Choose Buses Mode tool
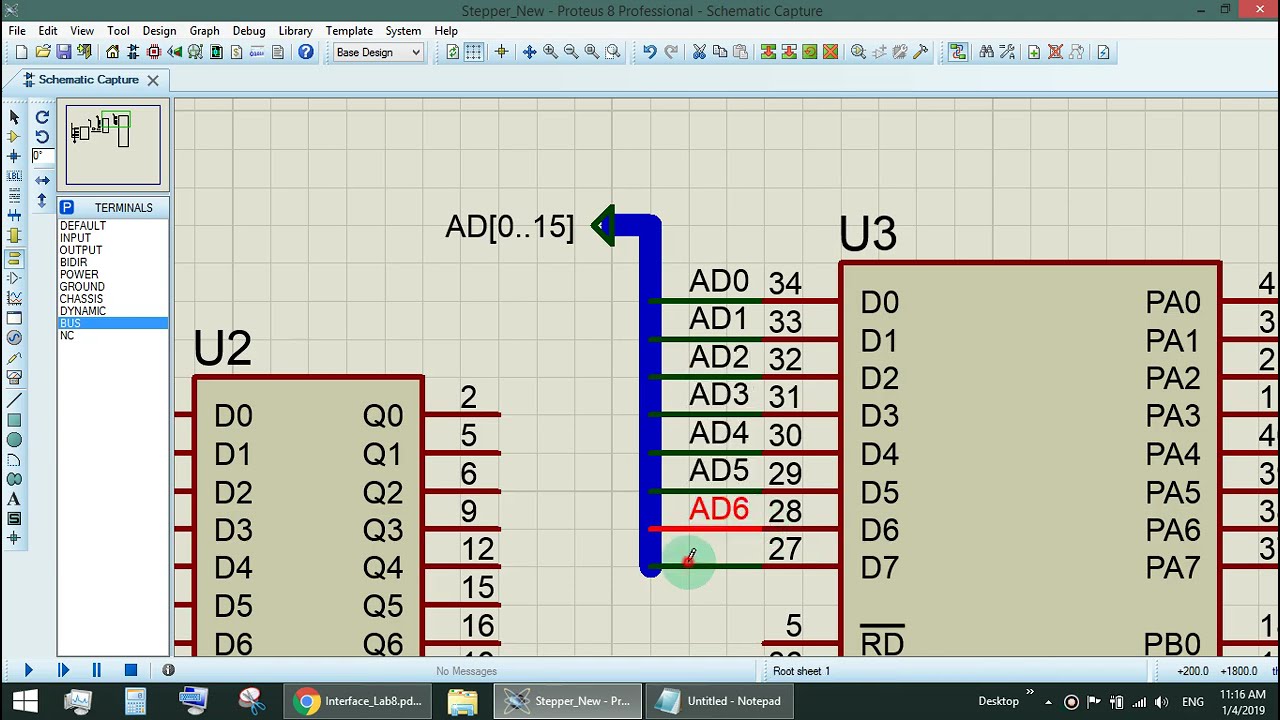 (14, 216)
